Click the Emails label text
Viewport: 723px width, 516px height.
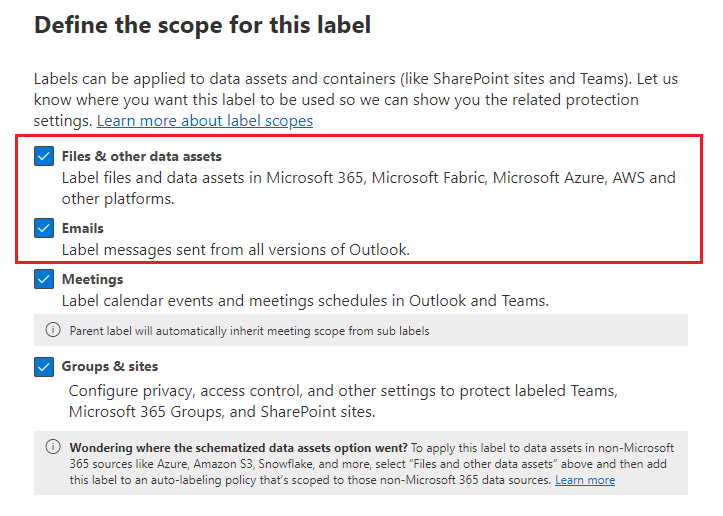coord(83,228)
